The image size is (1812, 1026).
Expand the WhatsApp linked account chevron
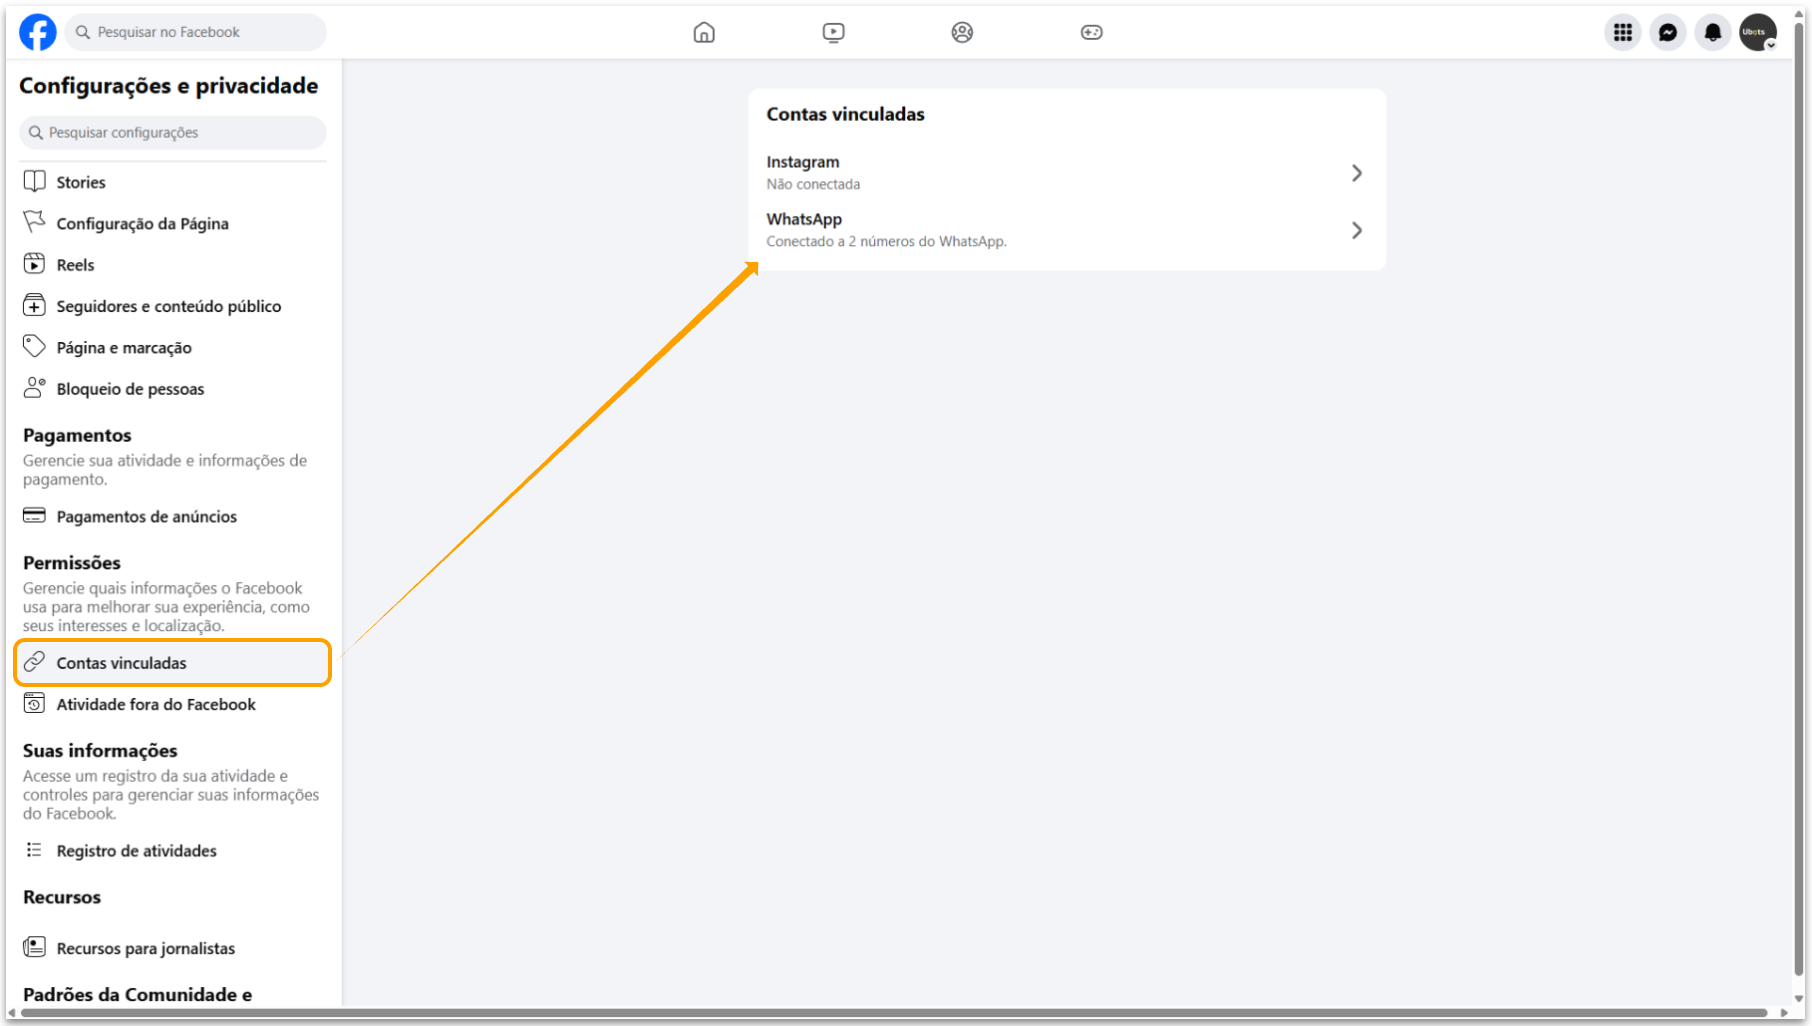(x=1357, y=230)
